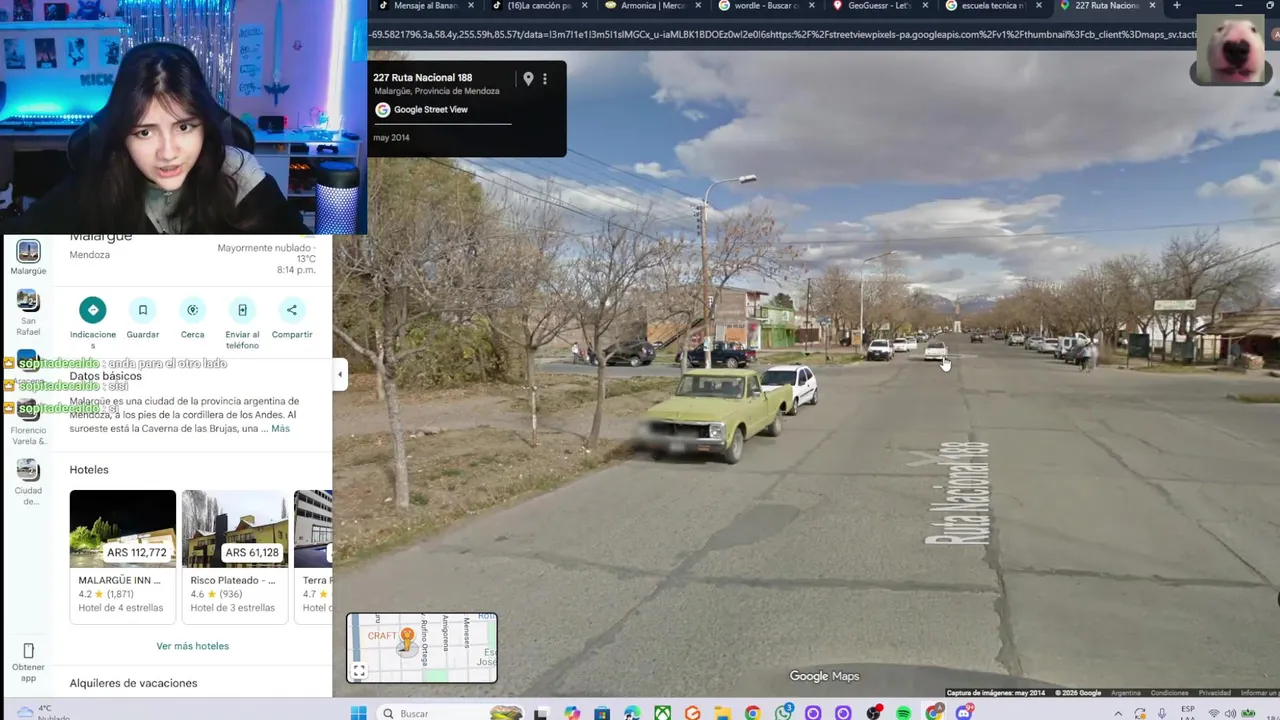Share Malargüe with the Compartir icon
Image resolution: width=1280 pixels, height=720 pixels.
pyautogui.click(x=292, y=310)
